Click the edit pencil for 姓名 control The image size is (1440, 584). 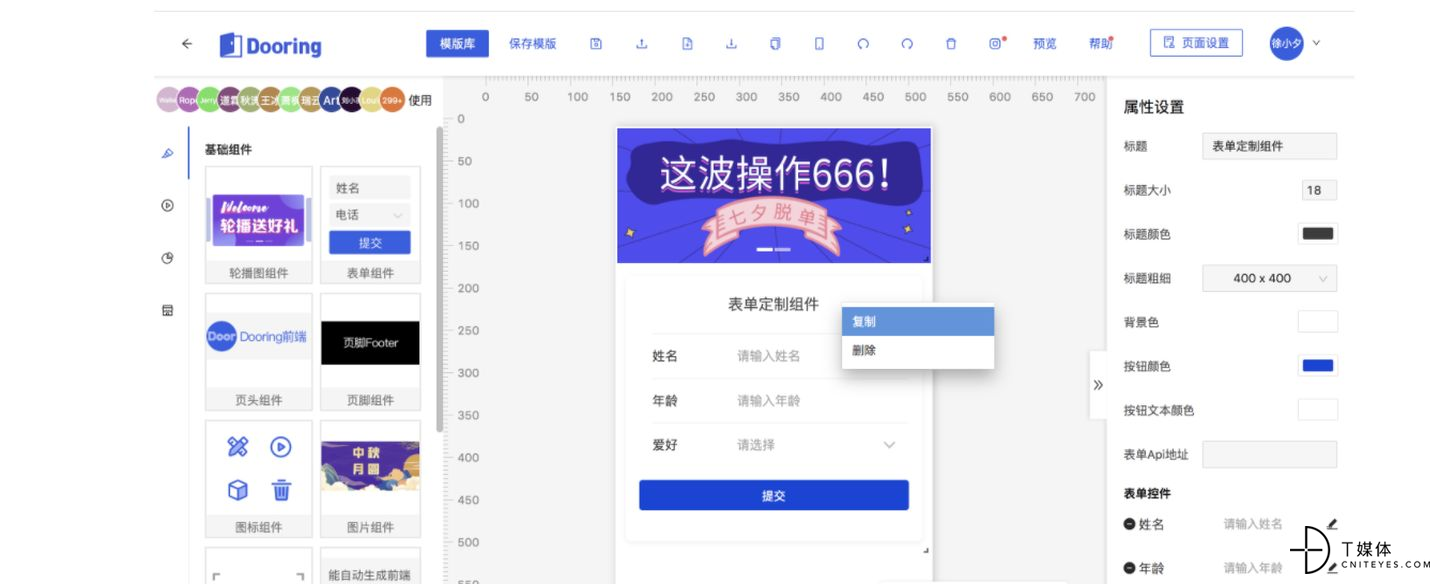[x=1331, y=524]
